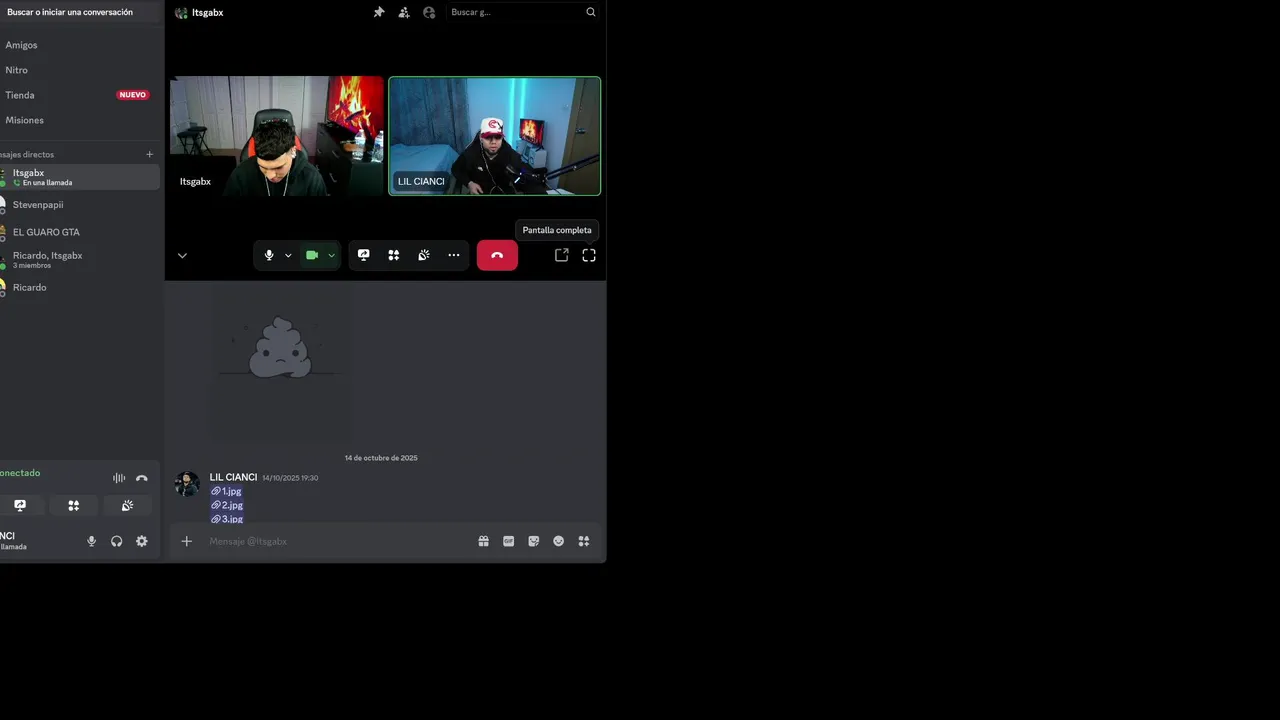Image resolution: width=1280 pixels, height=720 pixels.
Task: Create a new direct message with plus icon
Action: pos(150,154)
